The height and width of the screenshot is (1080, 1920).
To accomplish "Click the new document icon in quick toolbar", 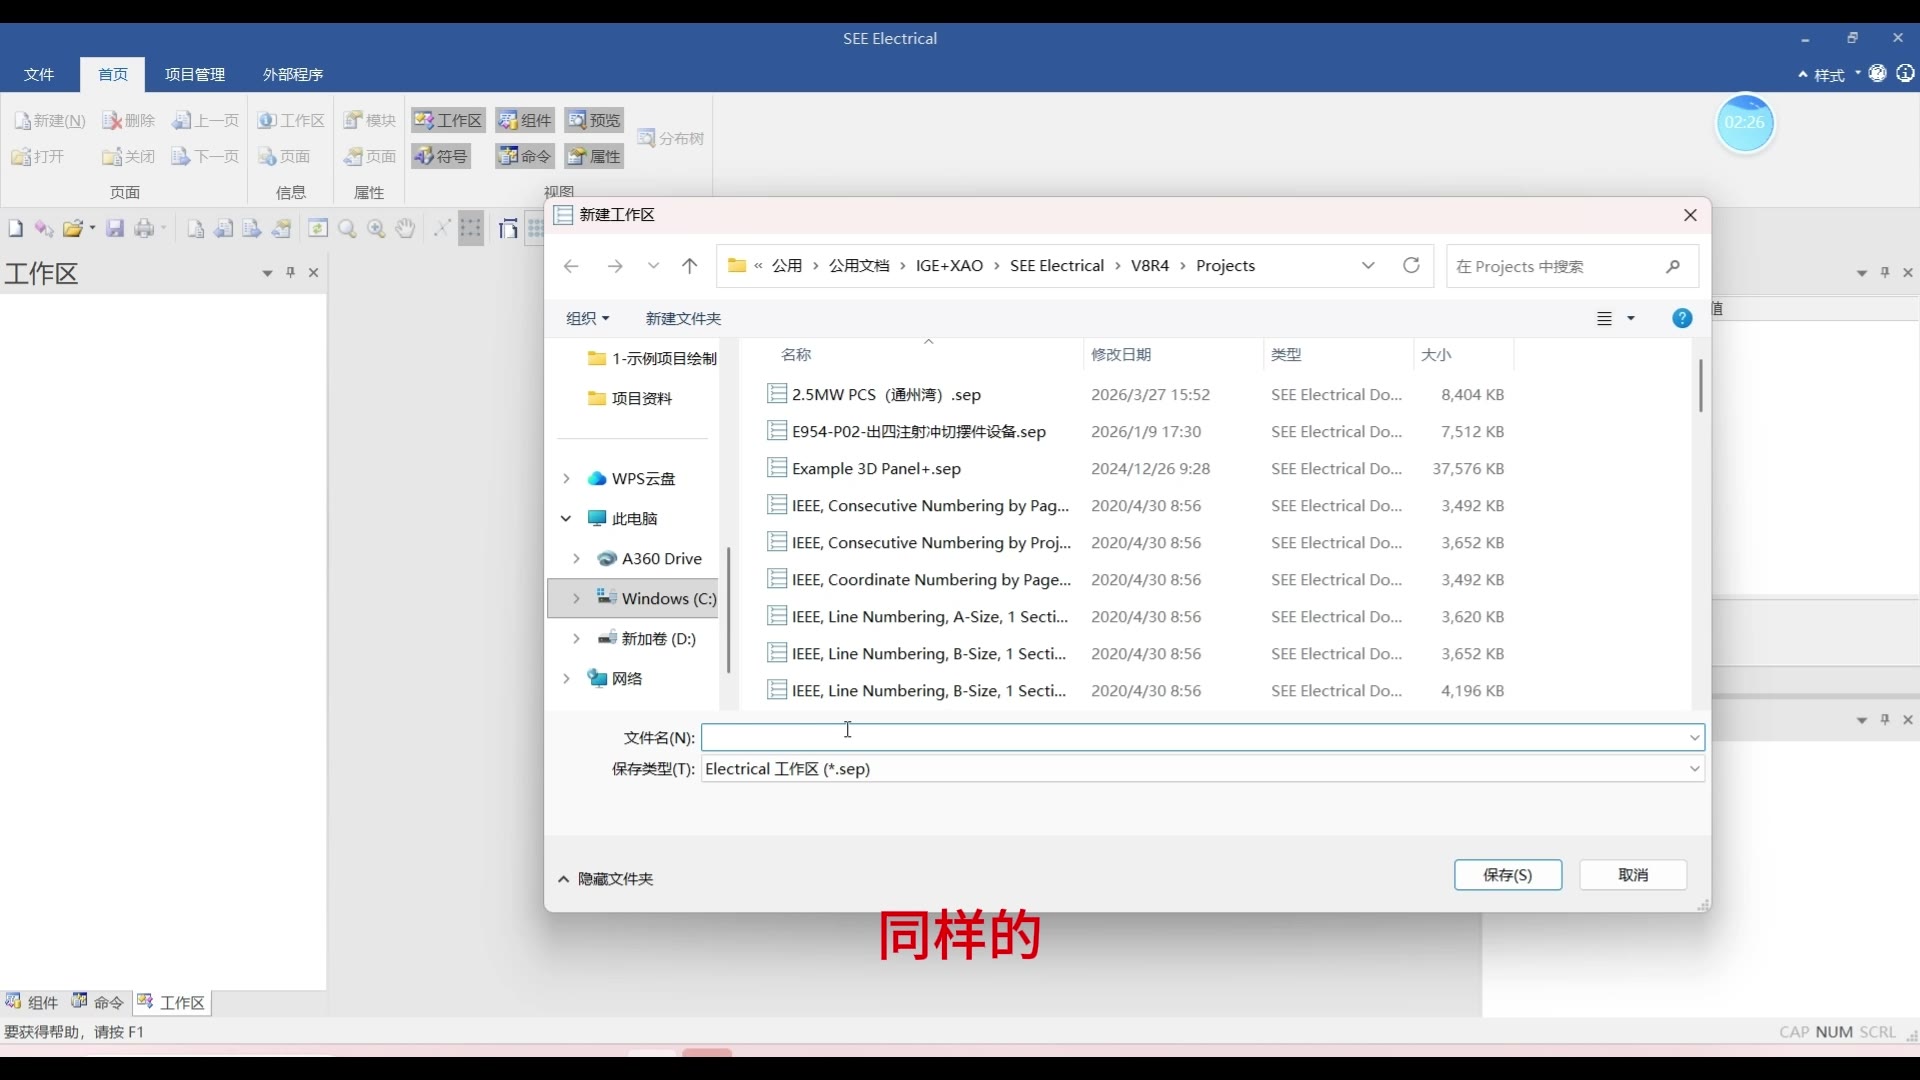I will (x=15, y=229).
